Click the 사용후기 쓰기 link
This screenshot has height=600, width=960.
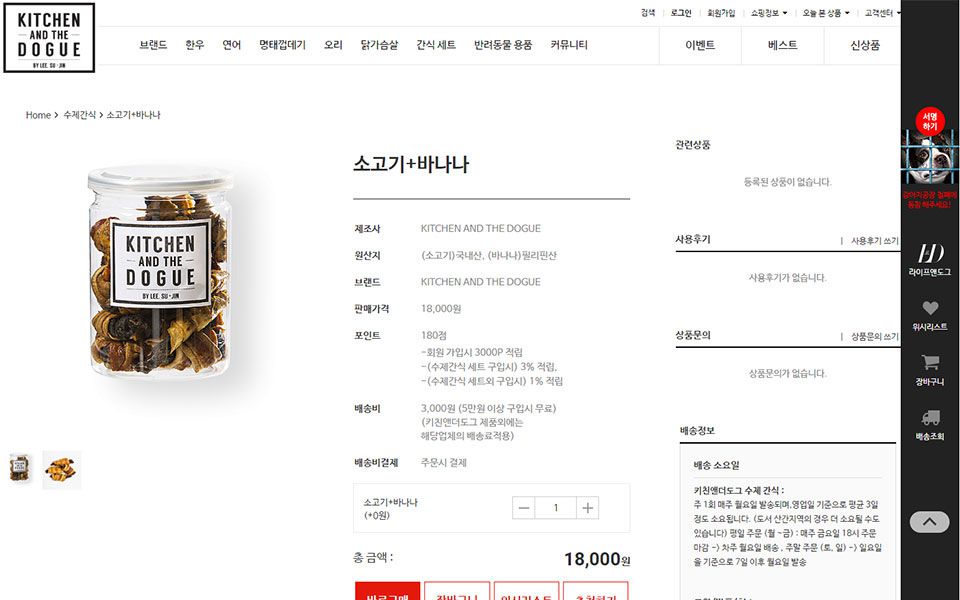[874, 241]
